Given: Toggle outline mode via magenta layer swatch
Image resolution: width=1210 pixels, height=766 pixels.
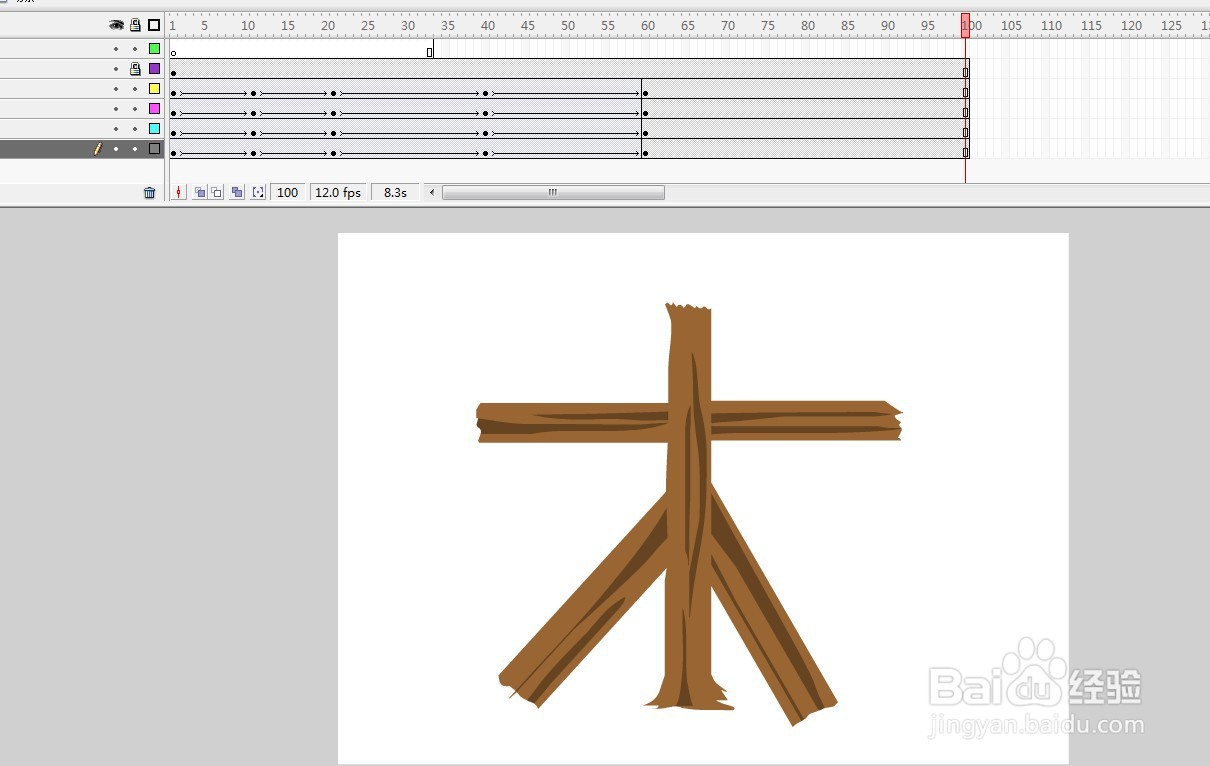Looking at the screenshot, I should click(154, 108).
